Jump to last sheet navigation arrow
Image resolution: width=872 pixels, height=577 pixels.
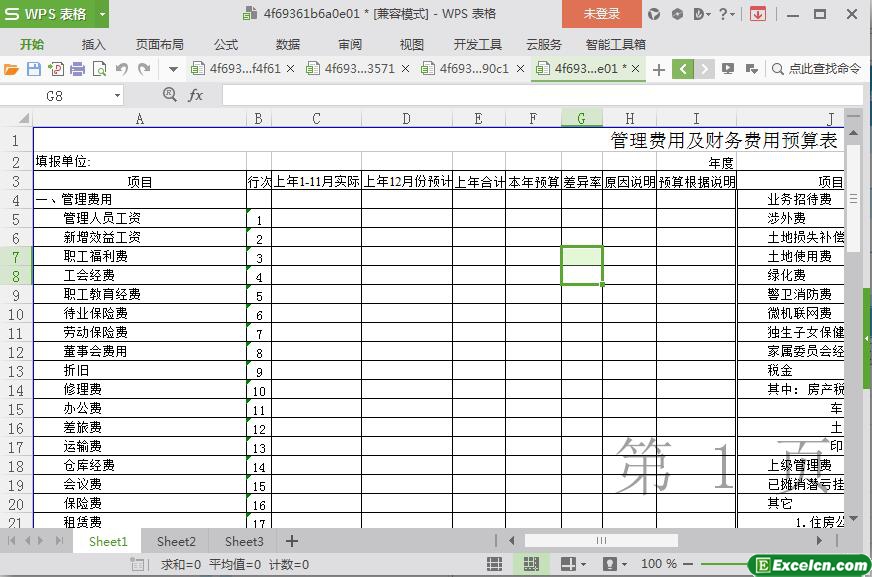pyautogui.click(x=60, y=540)
